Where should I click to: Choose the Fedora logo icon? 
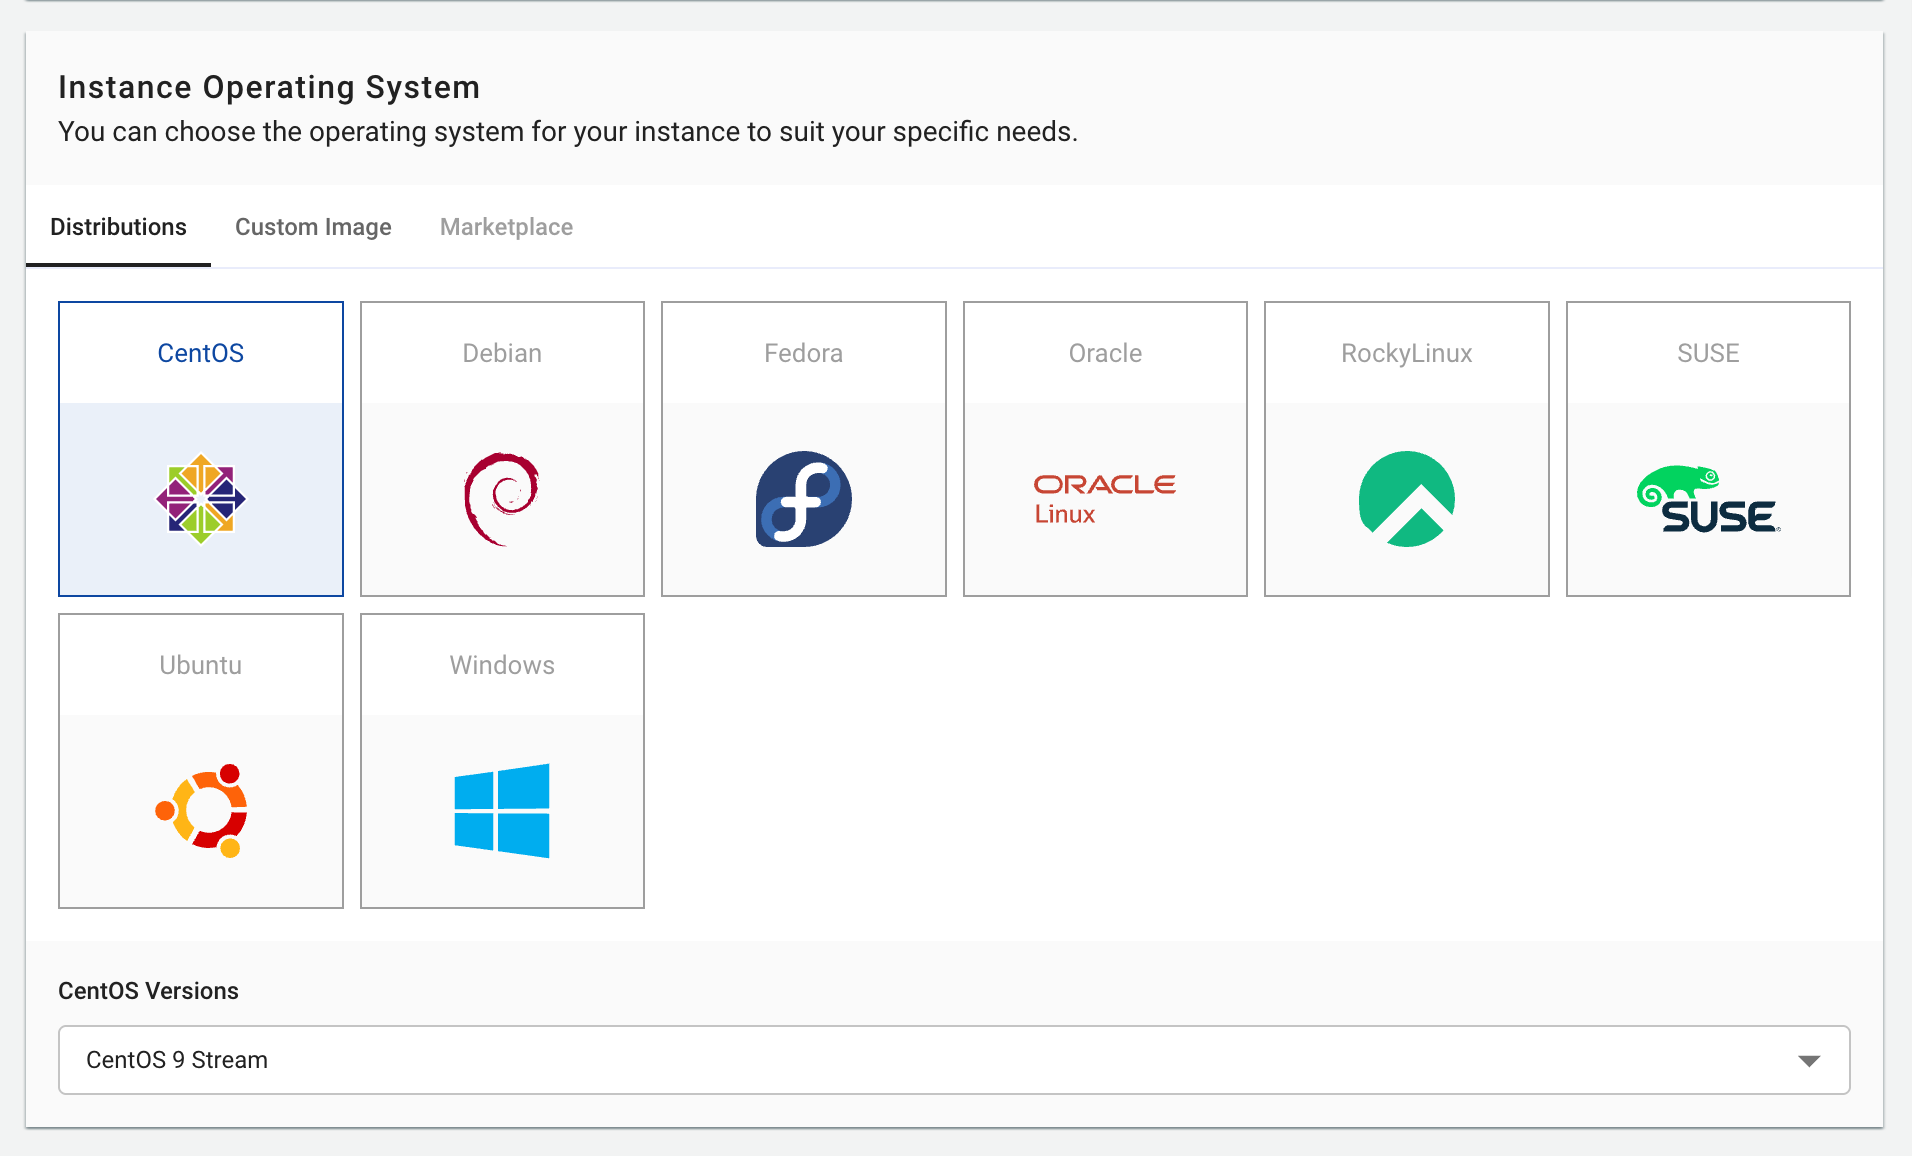[x=803, y=499]
